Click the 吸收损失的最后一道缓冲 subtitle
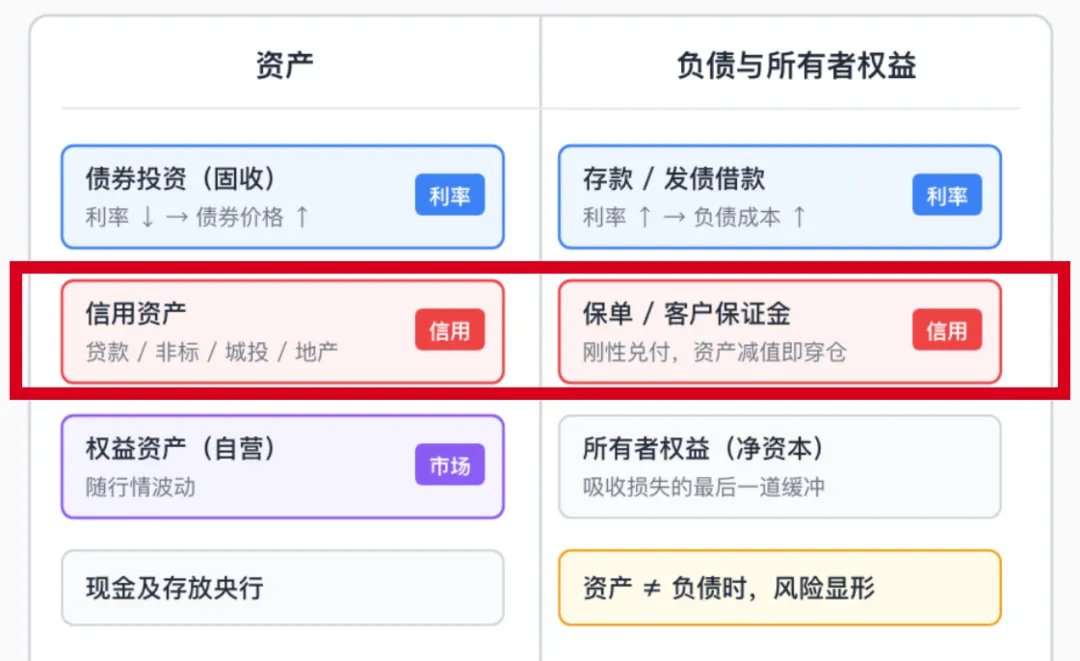This screenshot has width=1080, height=661. [x=703, y=487]
